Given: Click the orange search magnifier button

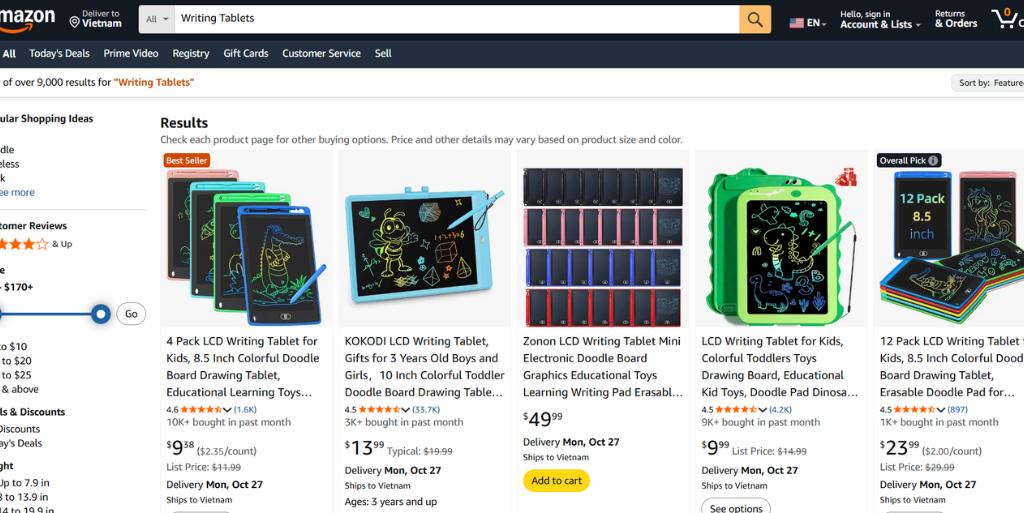Looking at the screenshot, I should pos(755,20).
